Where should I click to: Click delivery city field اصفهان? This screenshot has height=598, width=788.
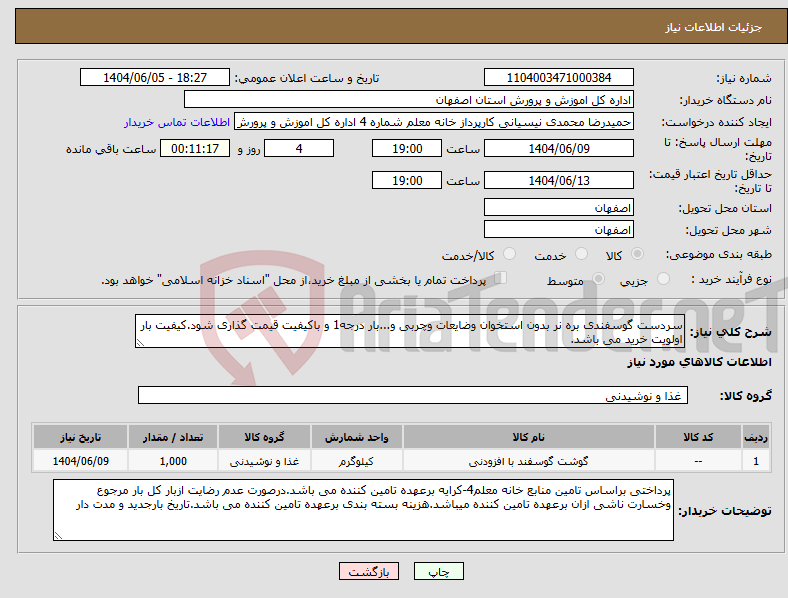[558, 229]
